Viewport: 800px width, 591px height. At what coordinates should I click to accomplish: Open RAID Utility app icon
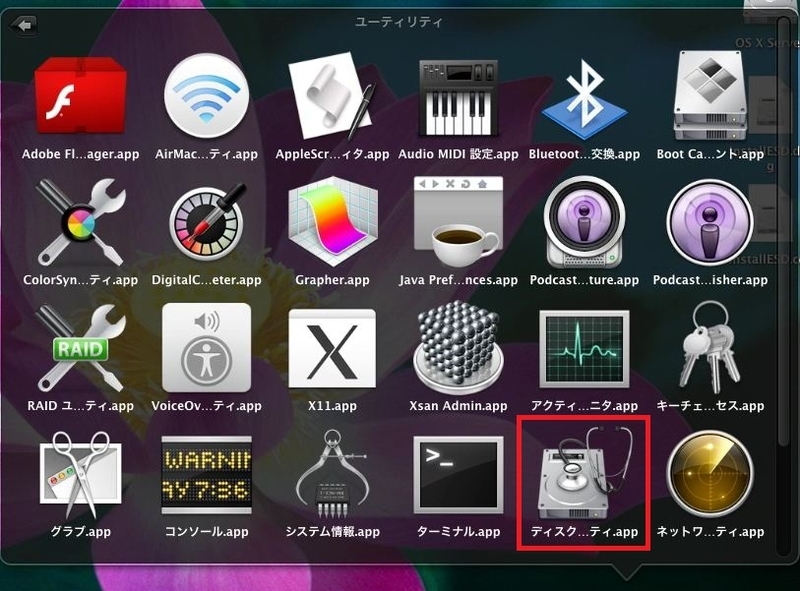[x=81, y=349]
